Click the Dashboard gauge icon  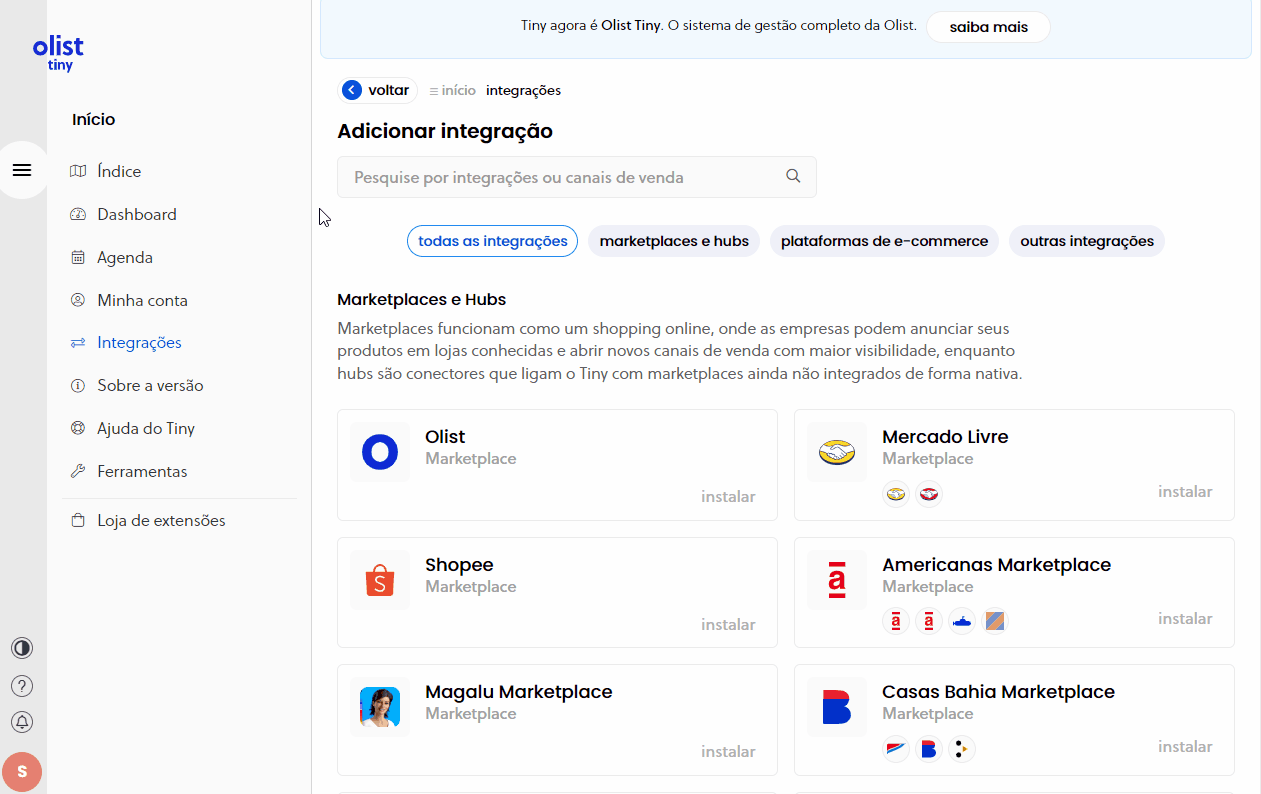(78, 214)
